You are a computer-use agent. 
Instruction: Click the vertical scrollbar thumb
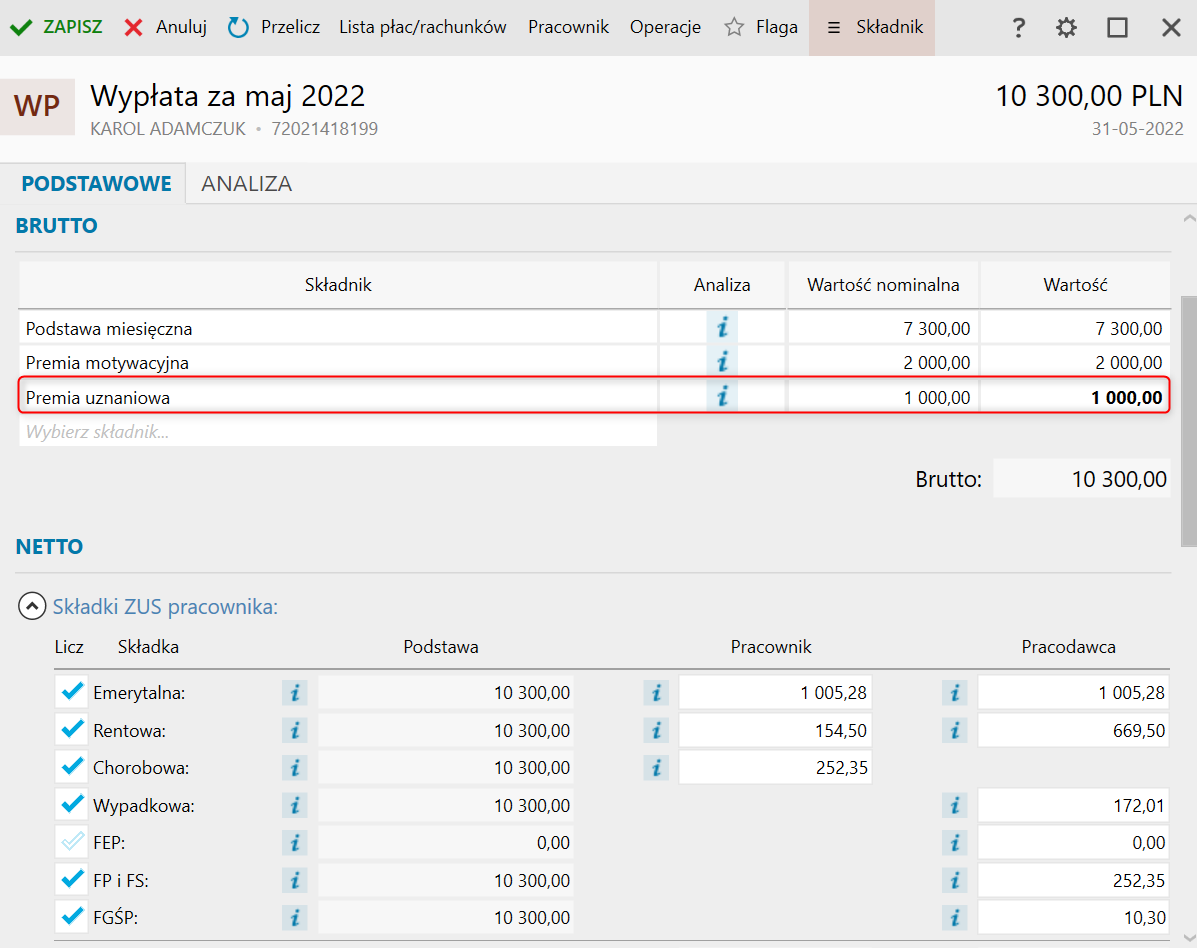pyautogui.click(x=1188, y=420)
